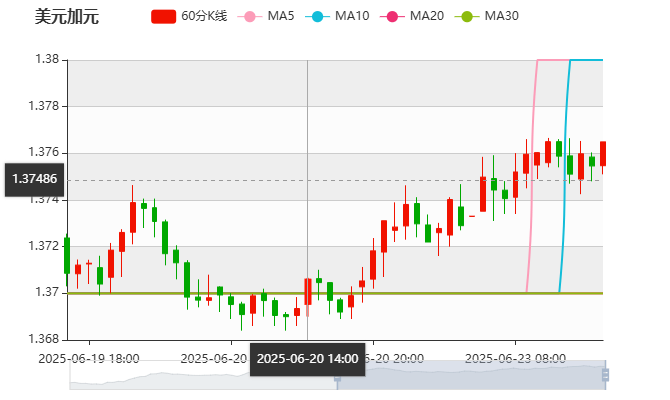The width and height of the screenshot is (670, 400).
Task: Click the 1.376 y-axis label
Action: click(44, 152)
